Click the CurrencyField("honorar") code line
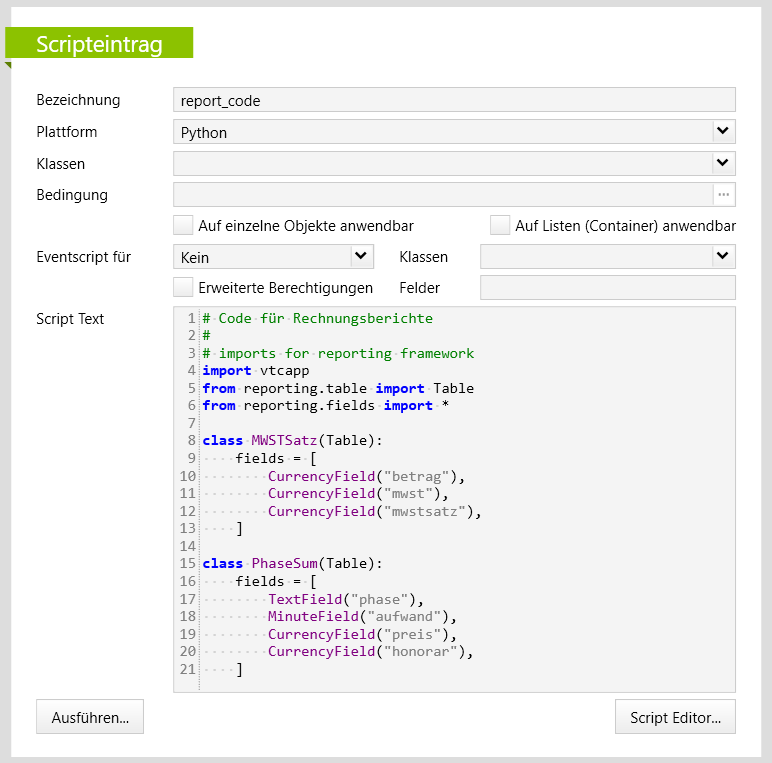Image resolution: width=772 pixels, height=763 pixels. (369, 651)
